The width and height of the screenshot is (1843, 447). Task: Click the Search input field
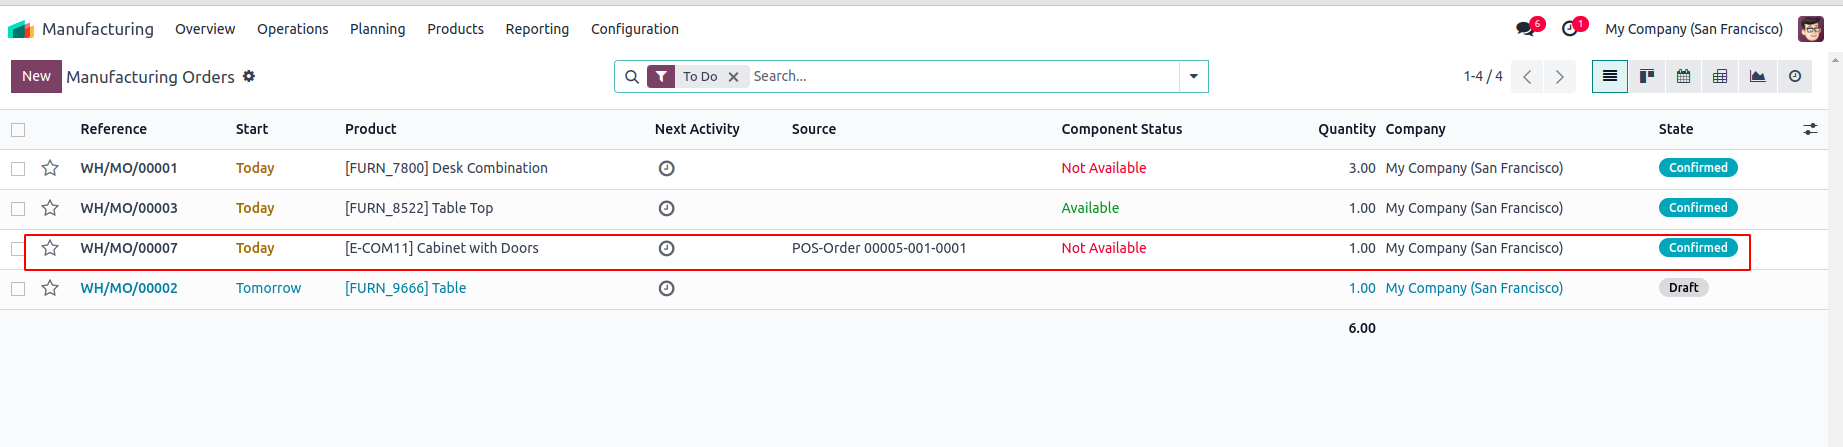coord(960,77)
